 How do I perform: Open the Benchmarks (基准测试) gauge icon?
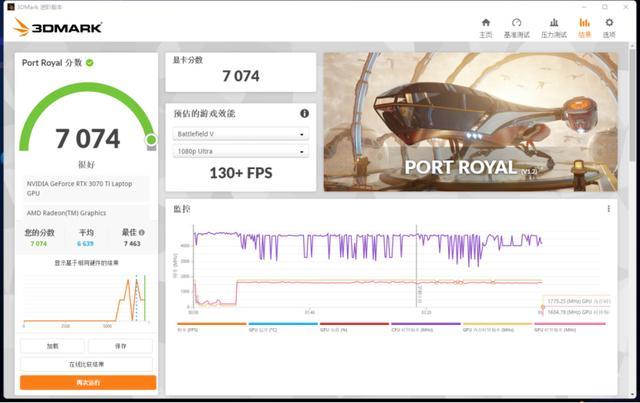516,23
